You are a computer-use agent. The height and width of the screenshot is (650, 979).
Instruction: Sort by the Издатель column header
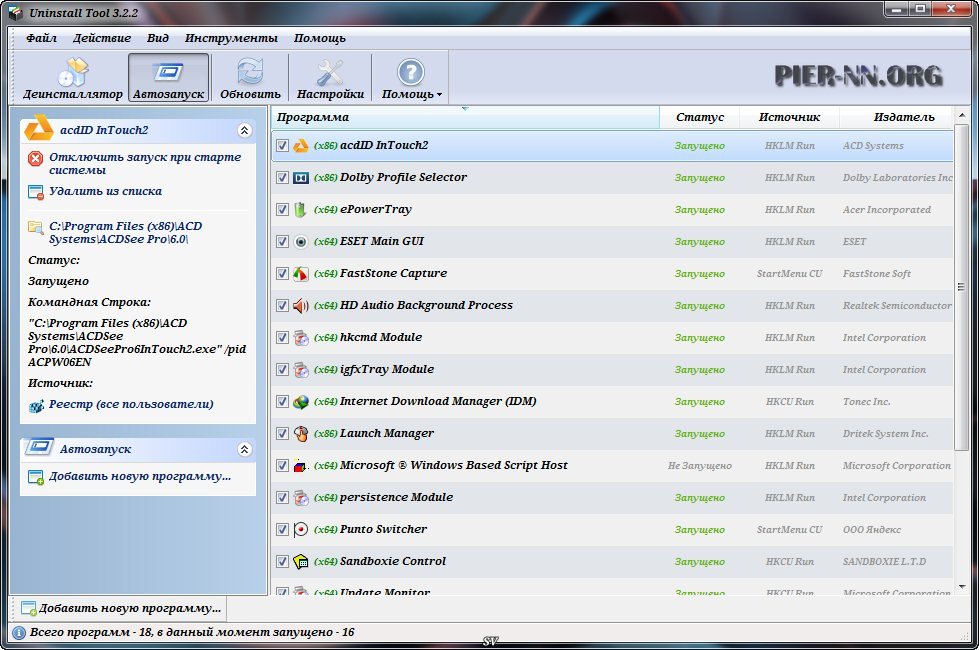click(897, 117)
